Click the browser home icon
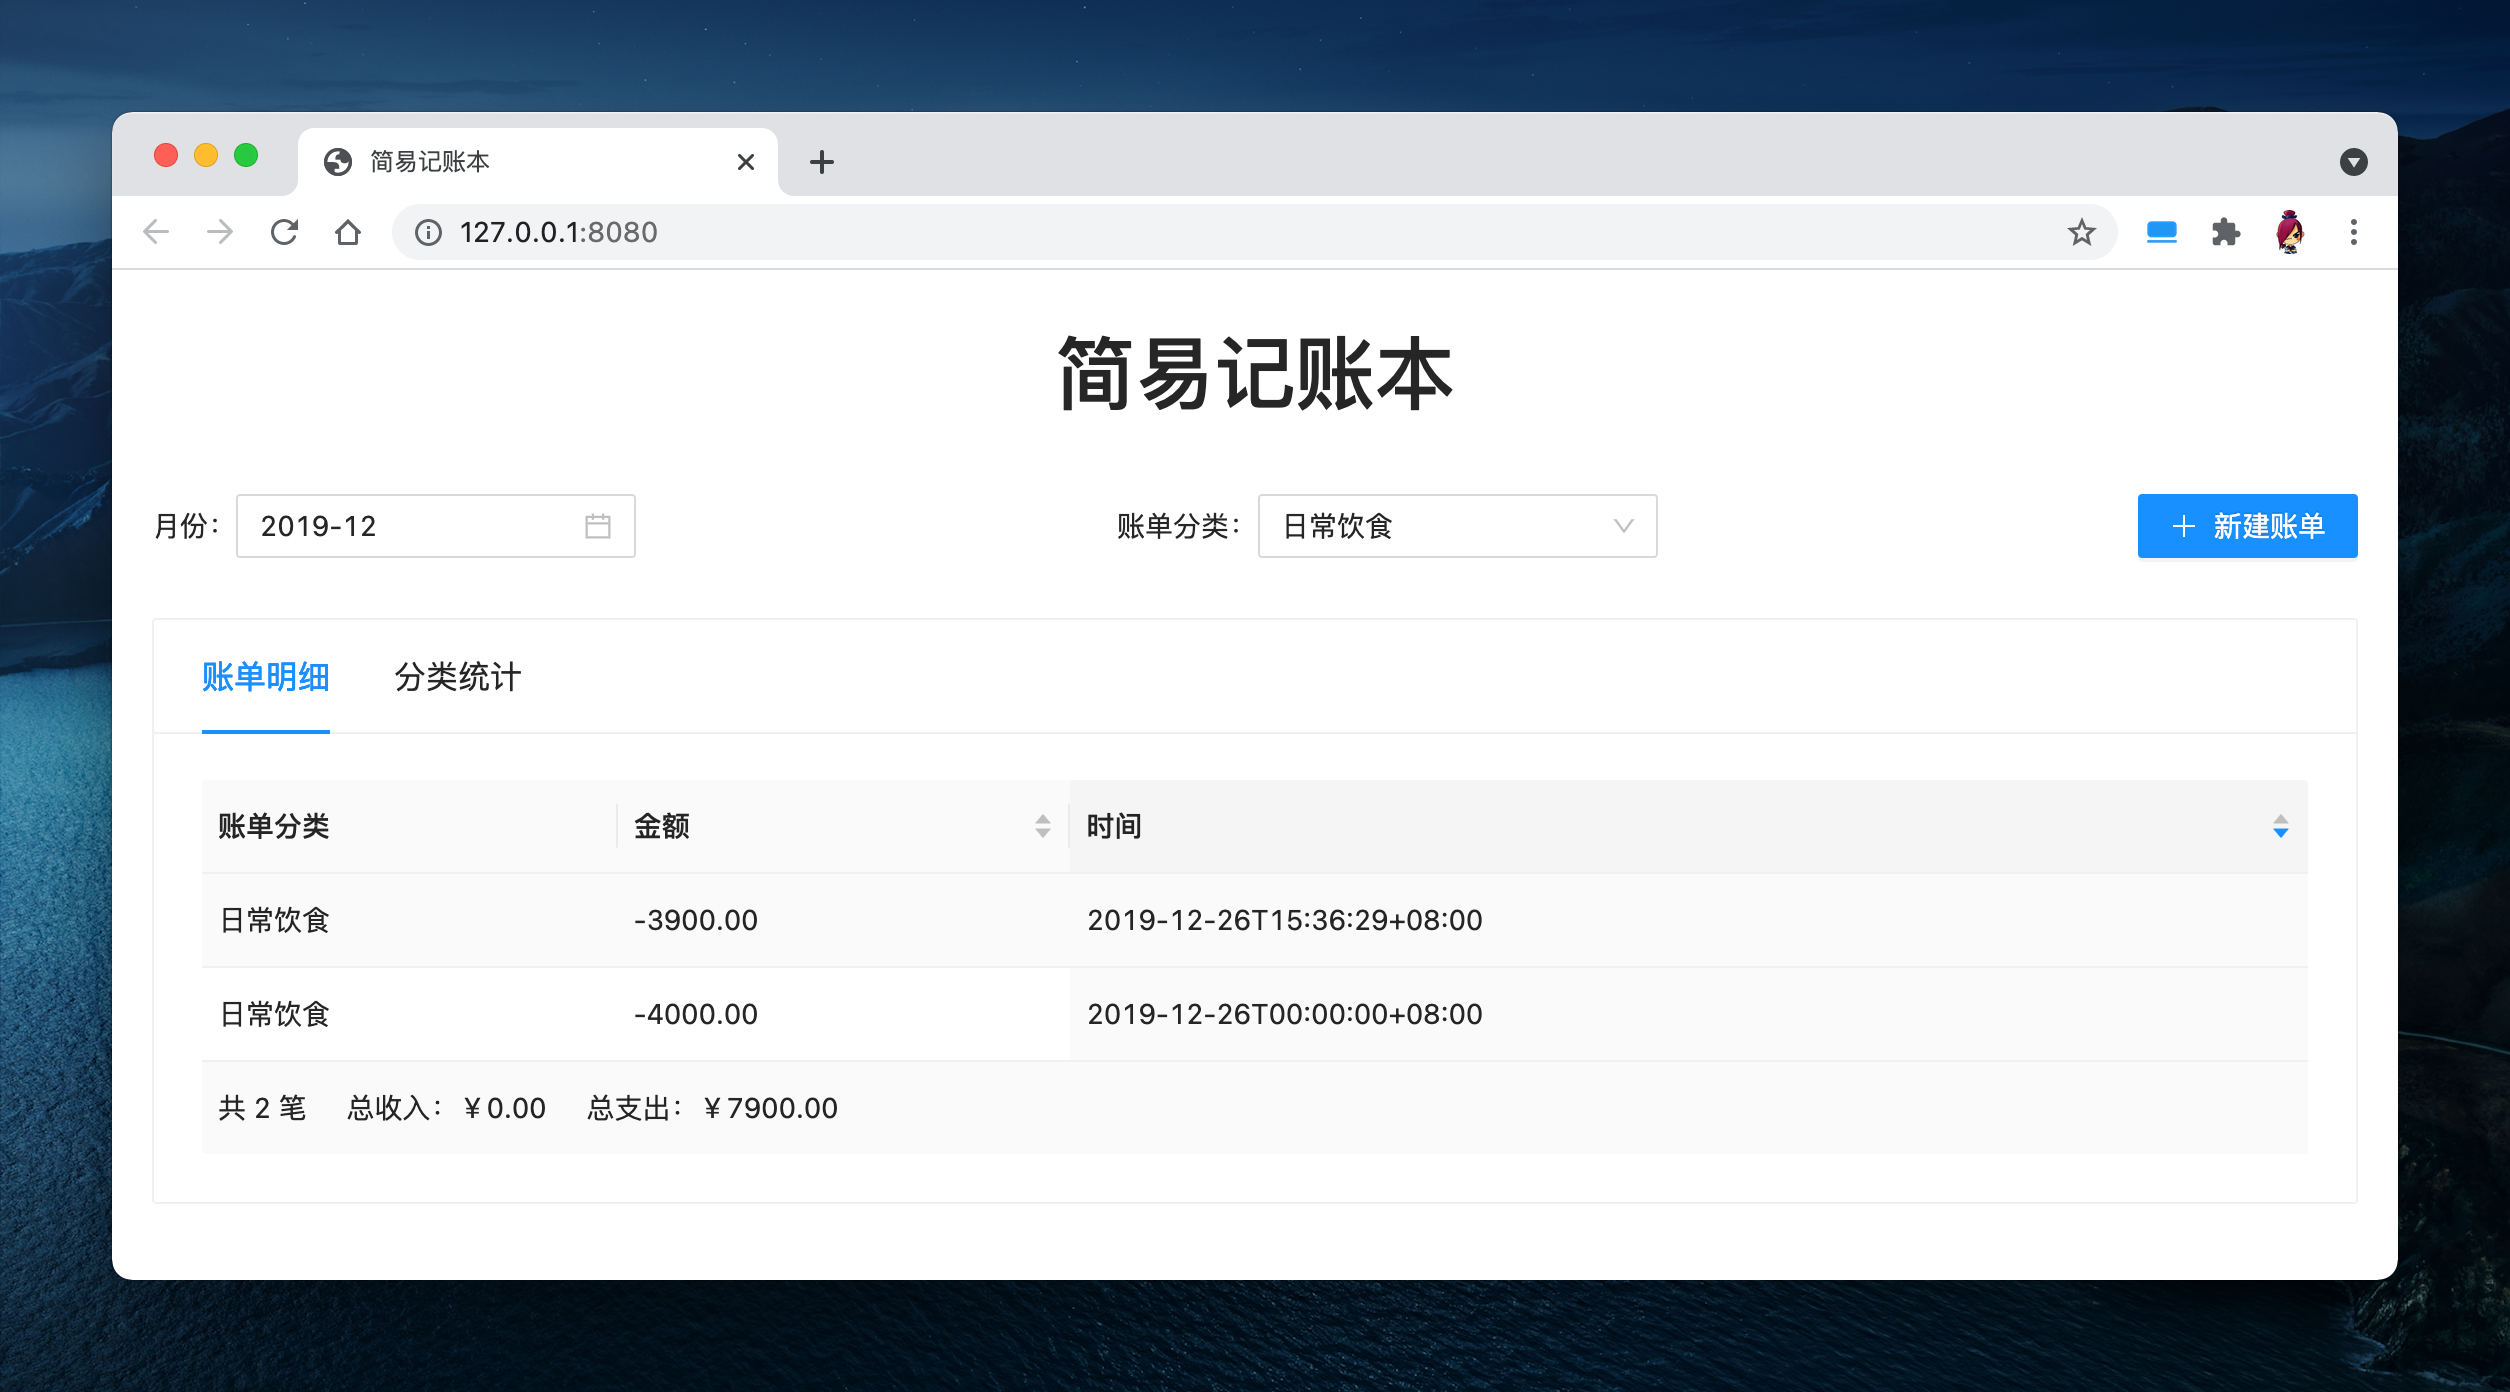 [347, 232]
